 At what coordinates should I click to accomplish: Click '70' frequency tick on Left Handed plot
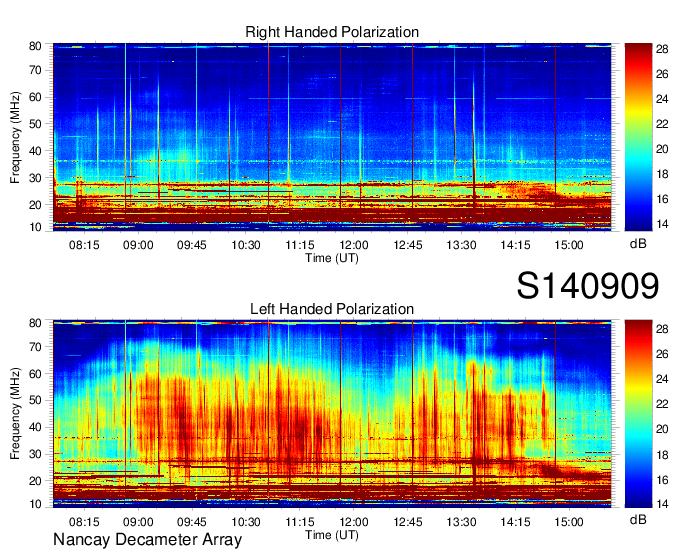[35, 347]
